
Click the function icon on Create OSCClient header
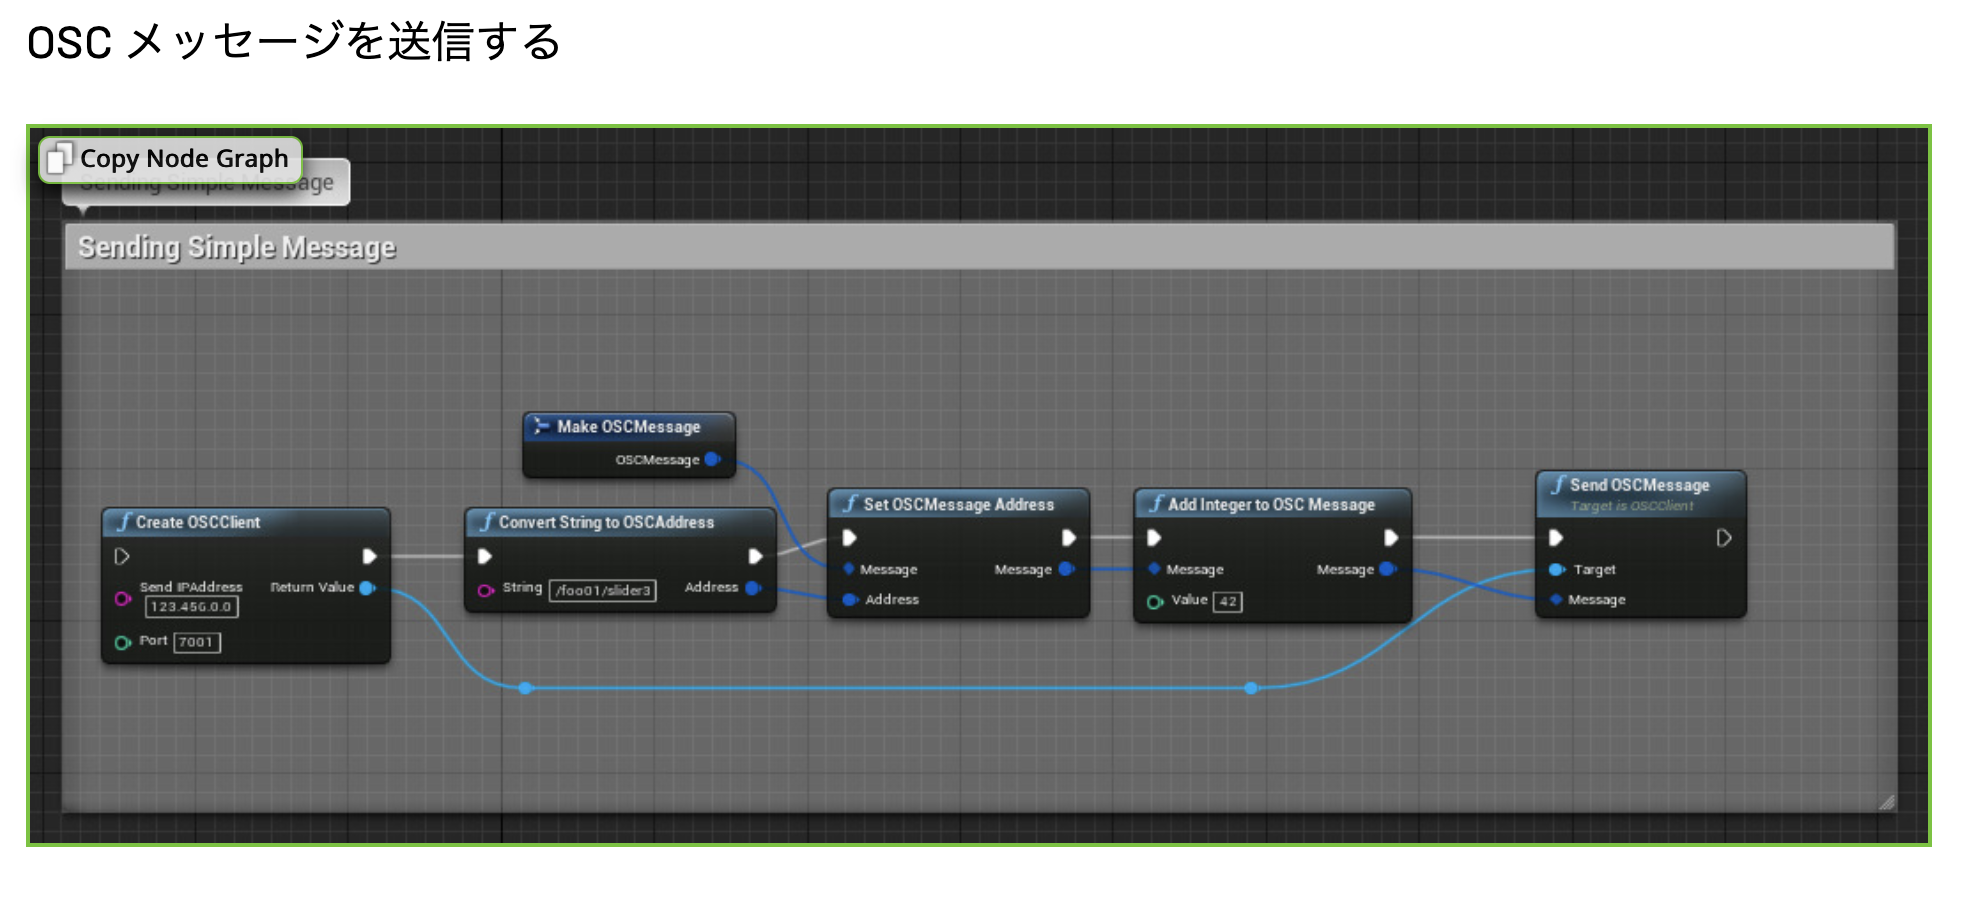[x=124, y=522]
